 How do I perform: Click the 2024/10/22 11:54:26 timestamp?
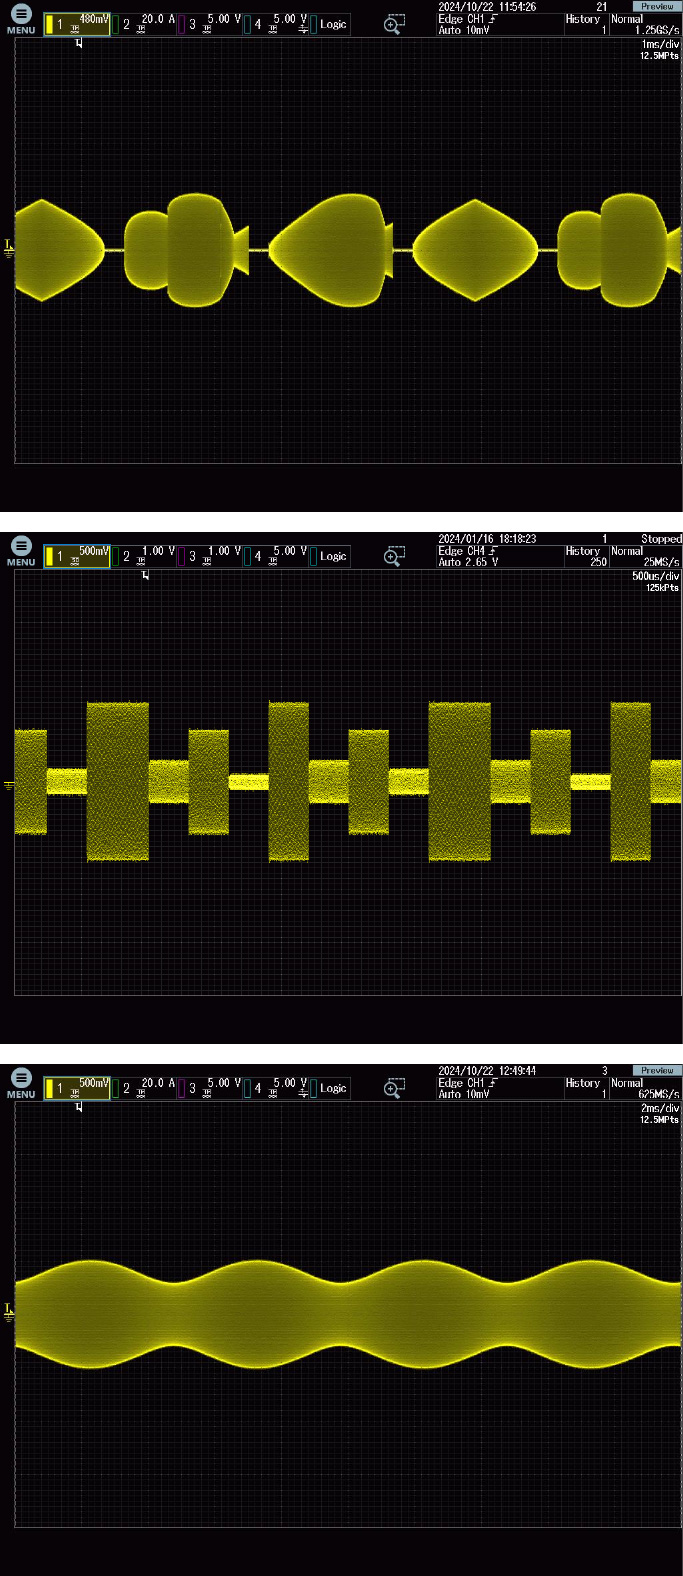(487, 6)
